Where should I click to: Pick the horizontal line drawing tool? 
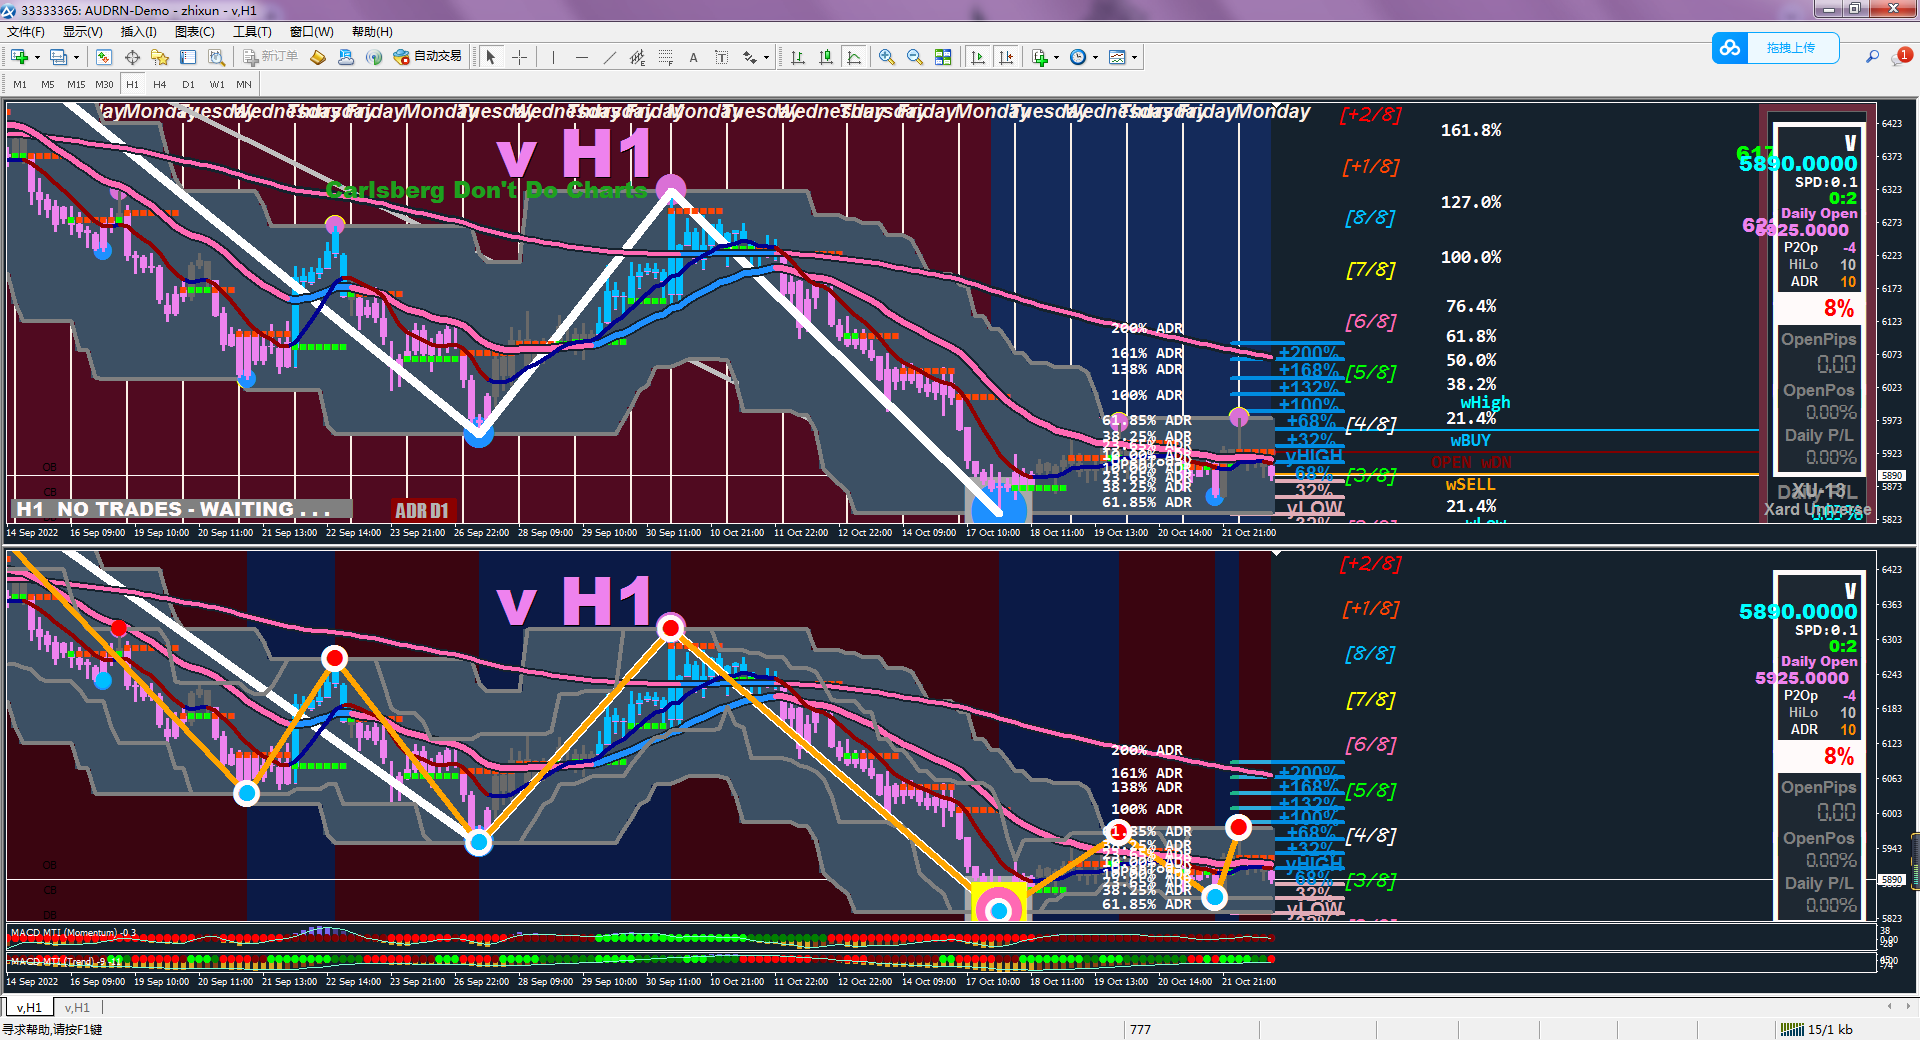point(581,57)
